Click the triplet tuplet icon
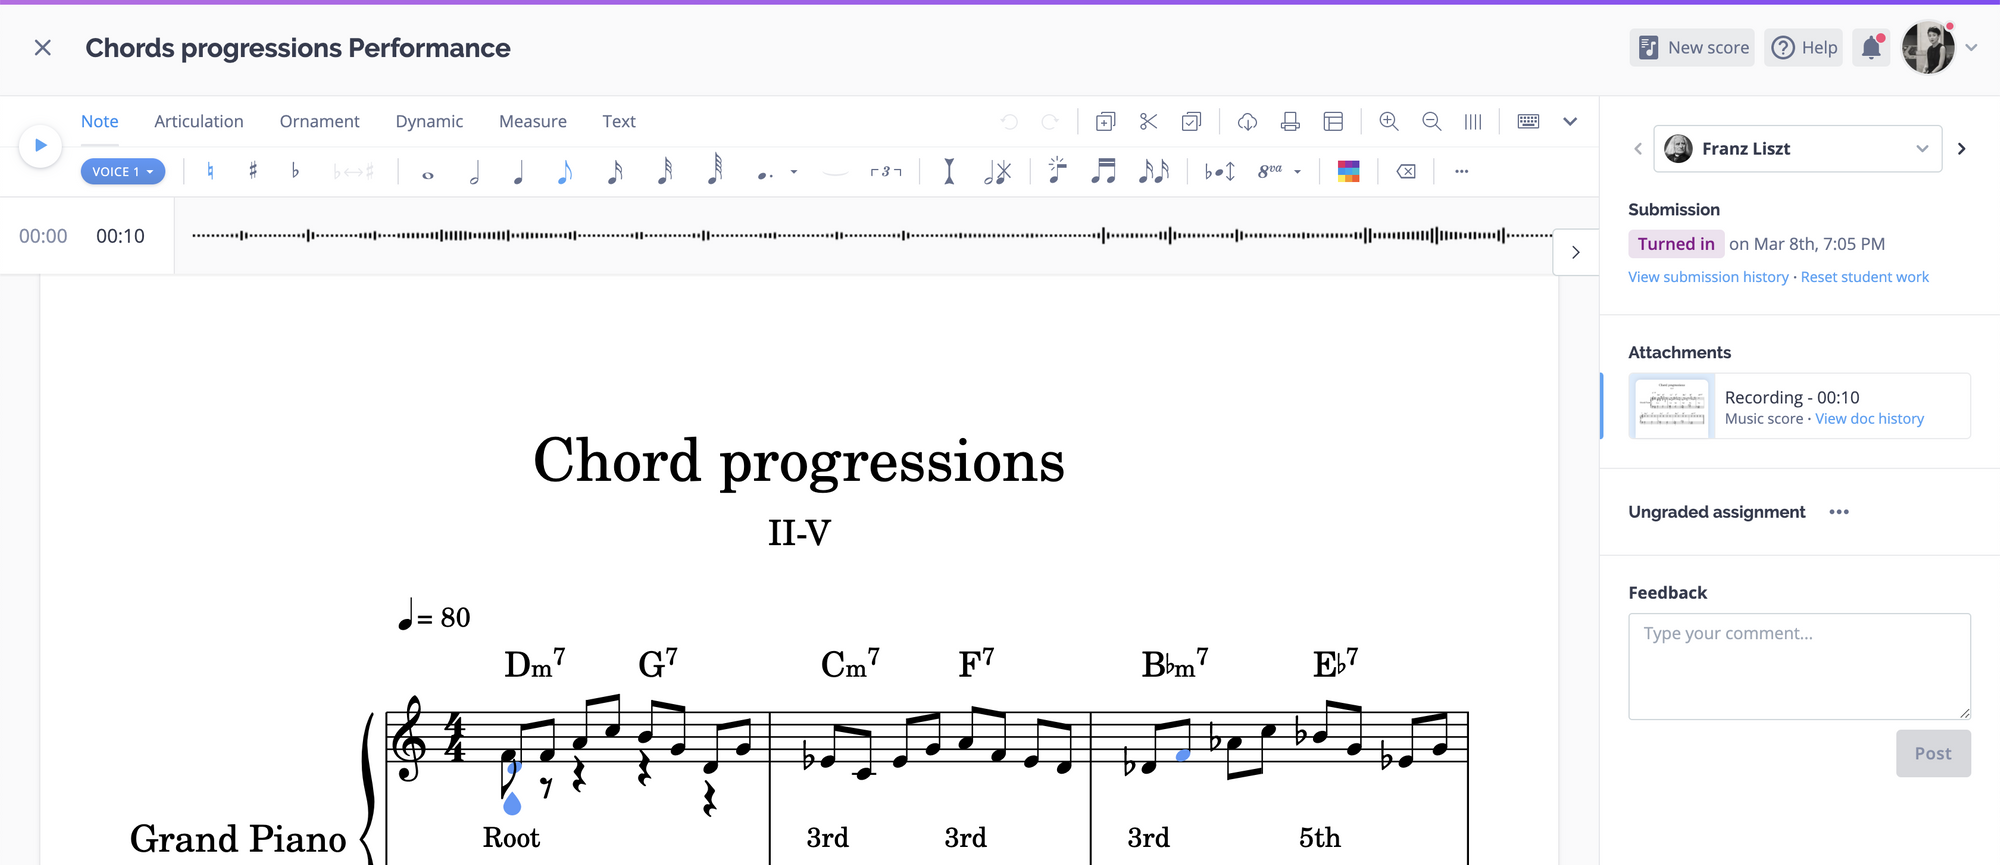This screenshot has width=2000, height=865. [886, 171]
